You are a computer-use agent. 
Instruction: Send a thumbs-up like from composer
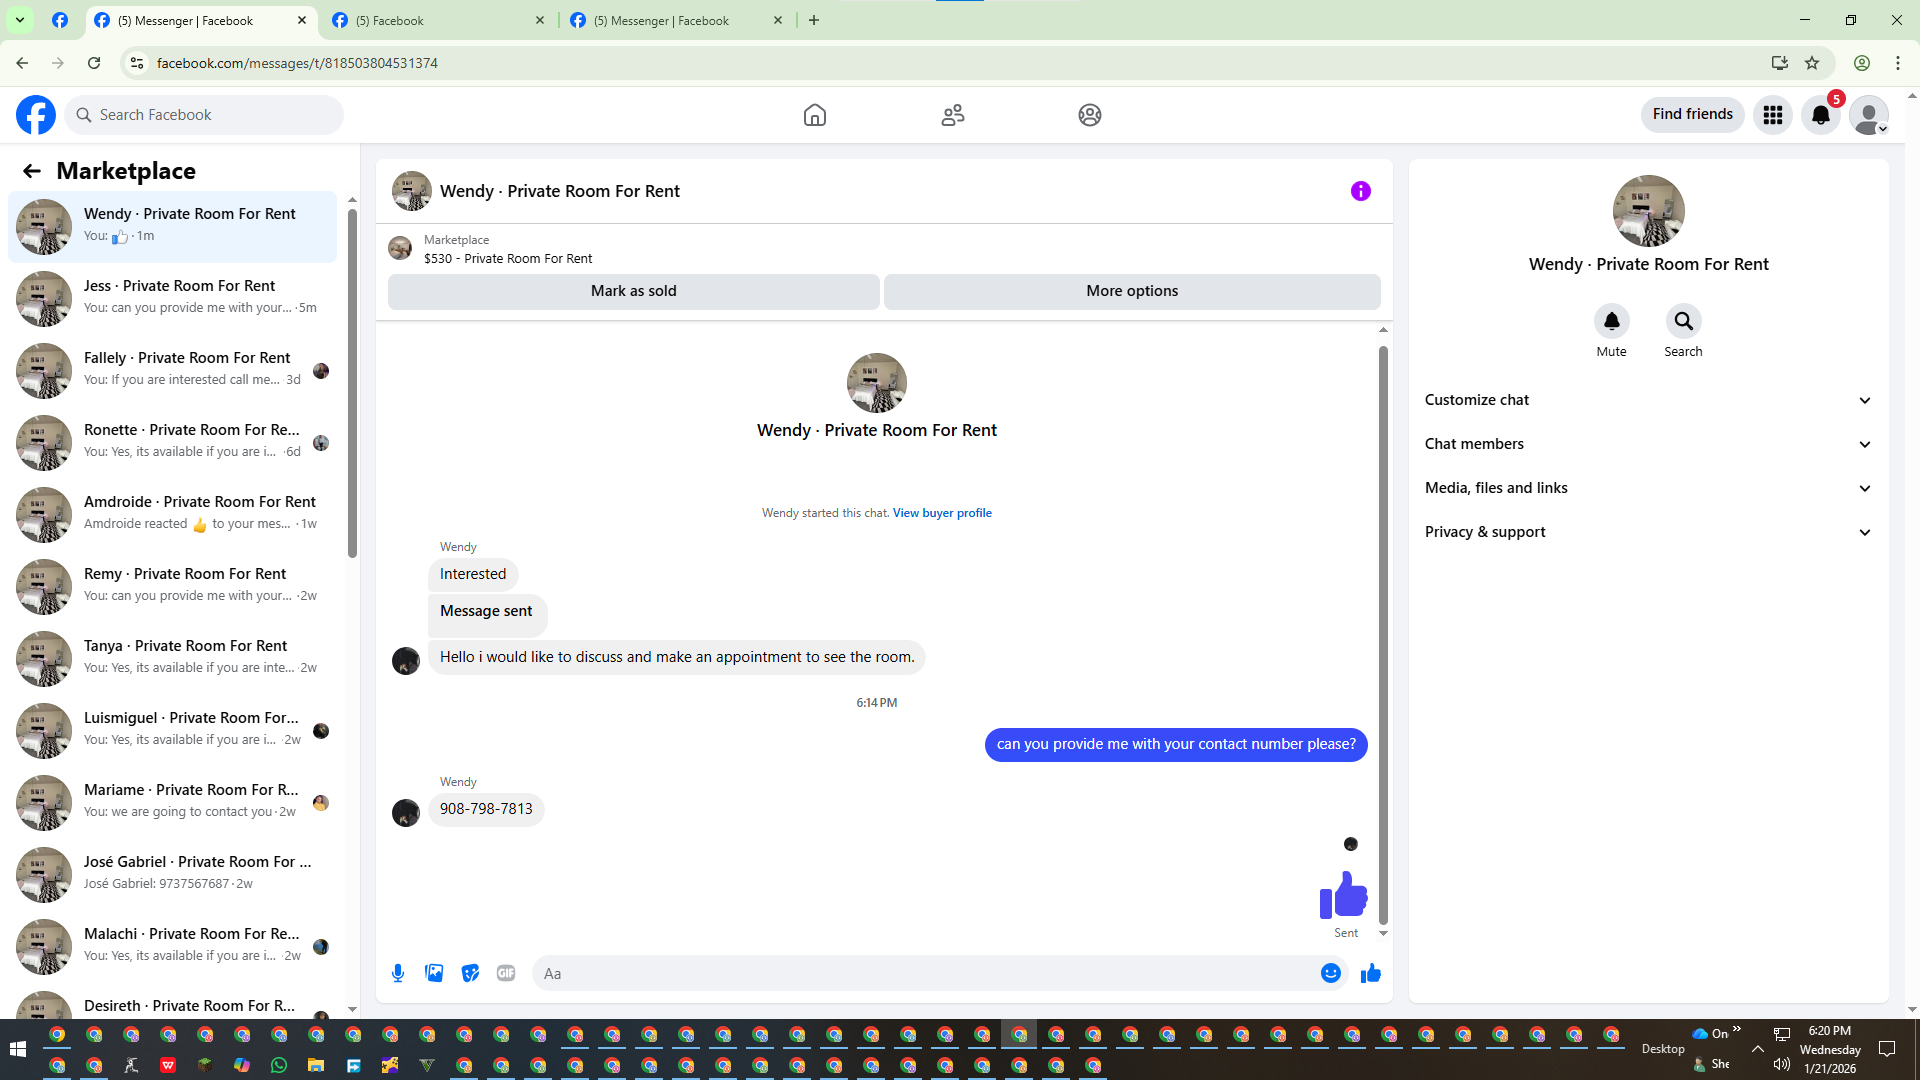(x=1370, y=973)
